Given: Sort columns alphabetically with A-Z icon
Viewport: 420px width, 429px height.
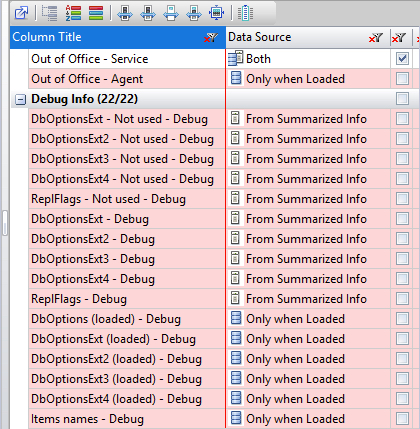Looking at the screenshot, I should (73, 13).
